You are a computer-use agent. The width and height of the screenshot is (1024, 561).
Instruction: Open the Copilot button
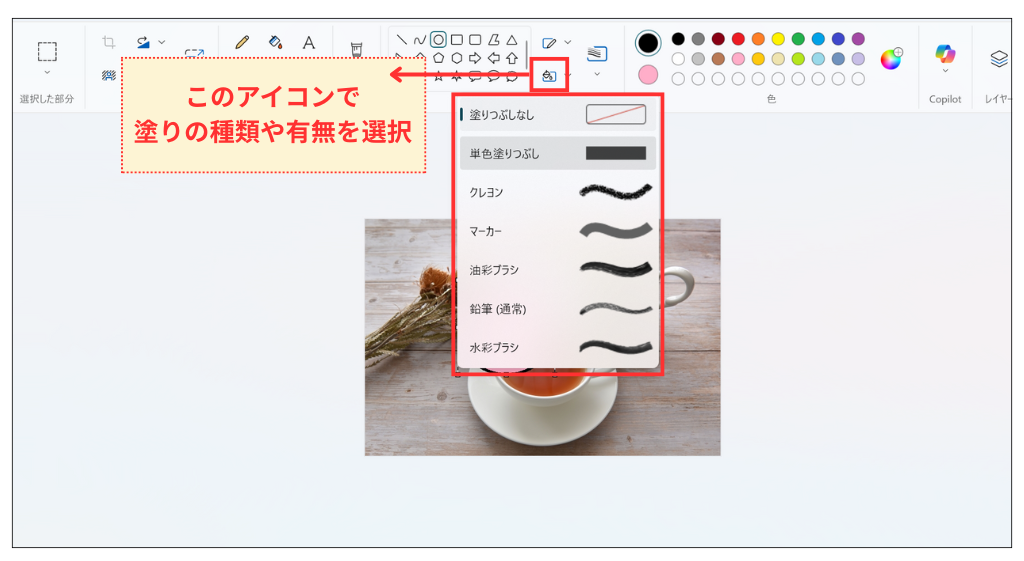point(945,54)
